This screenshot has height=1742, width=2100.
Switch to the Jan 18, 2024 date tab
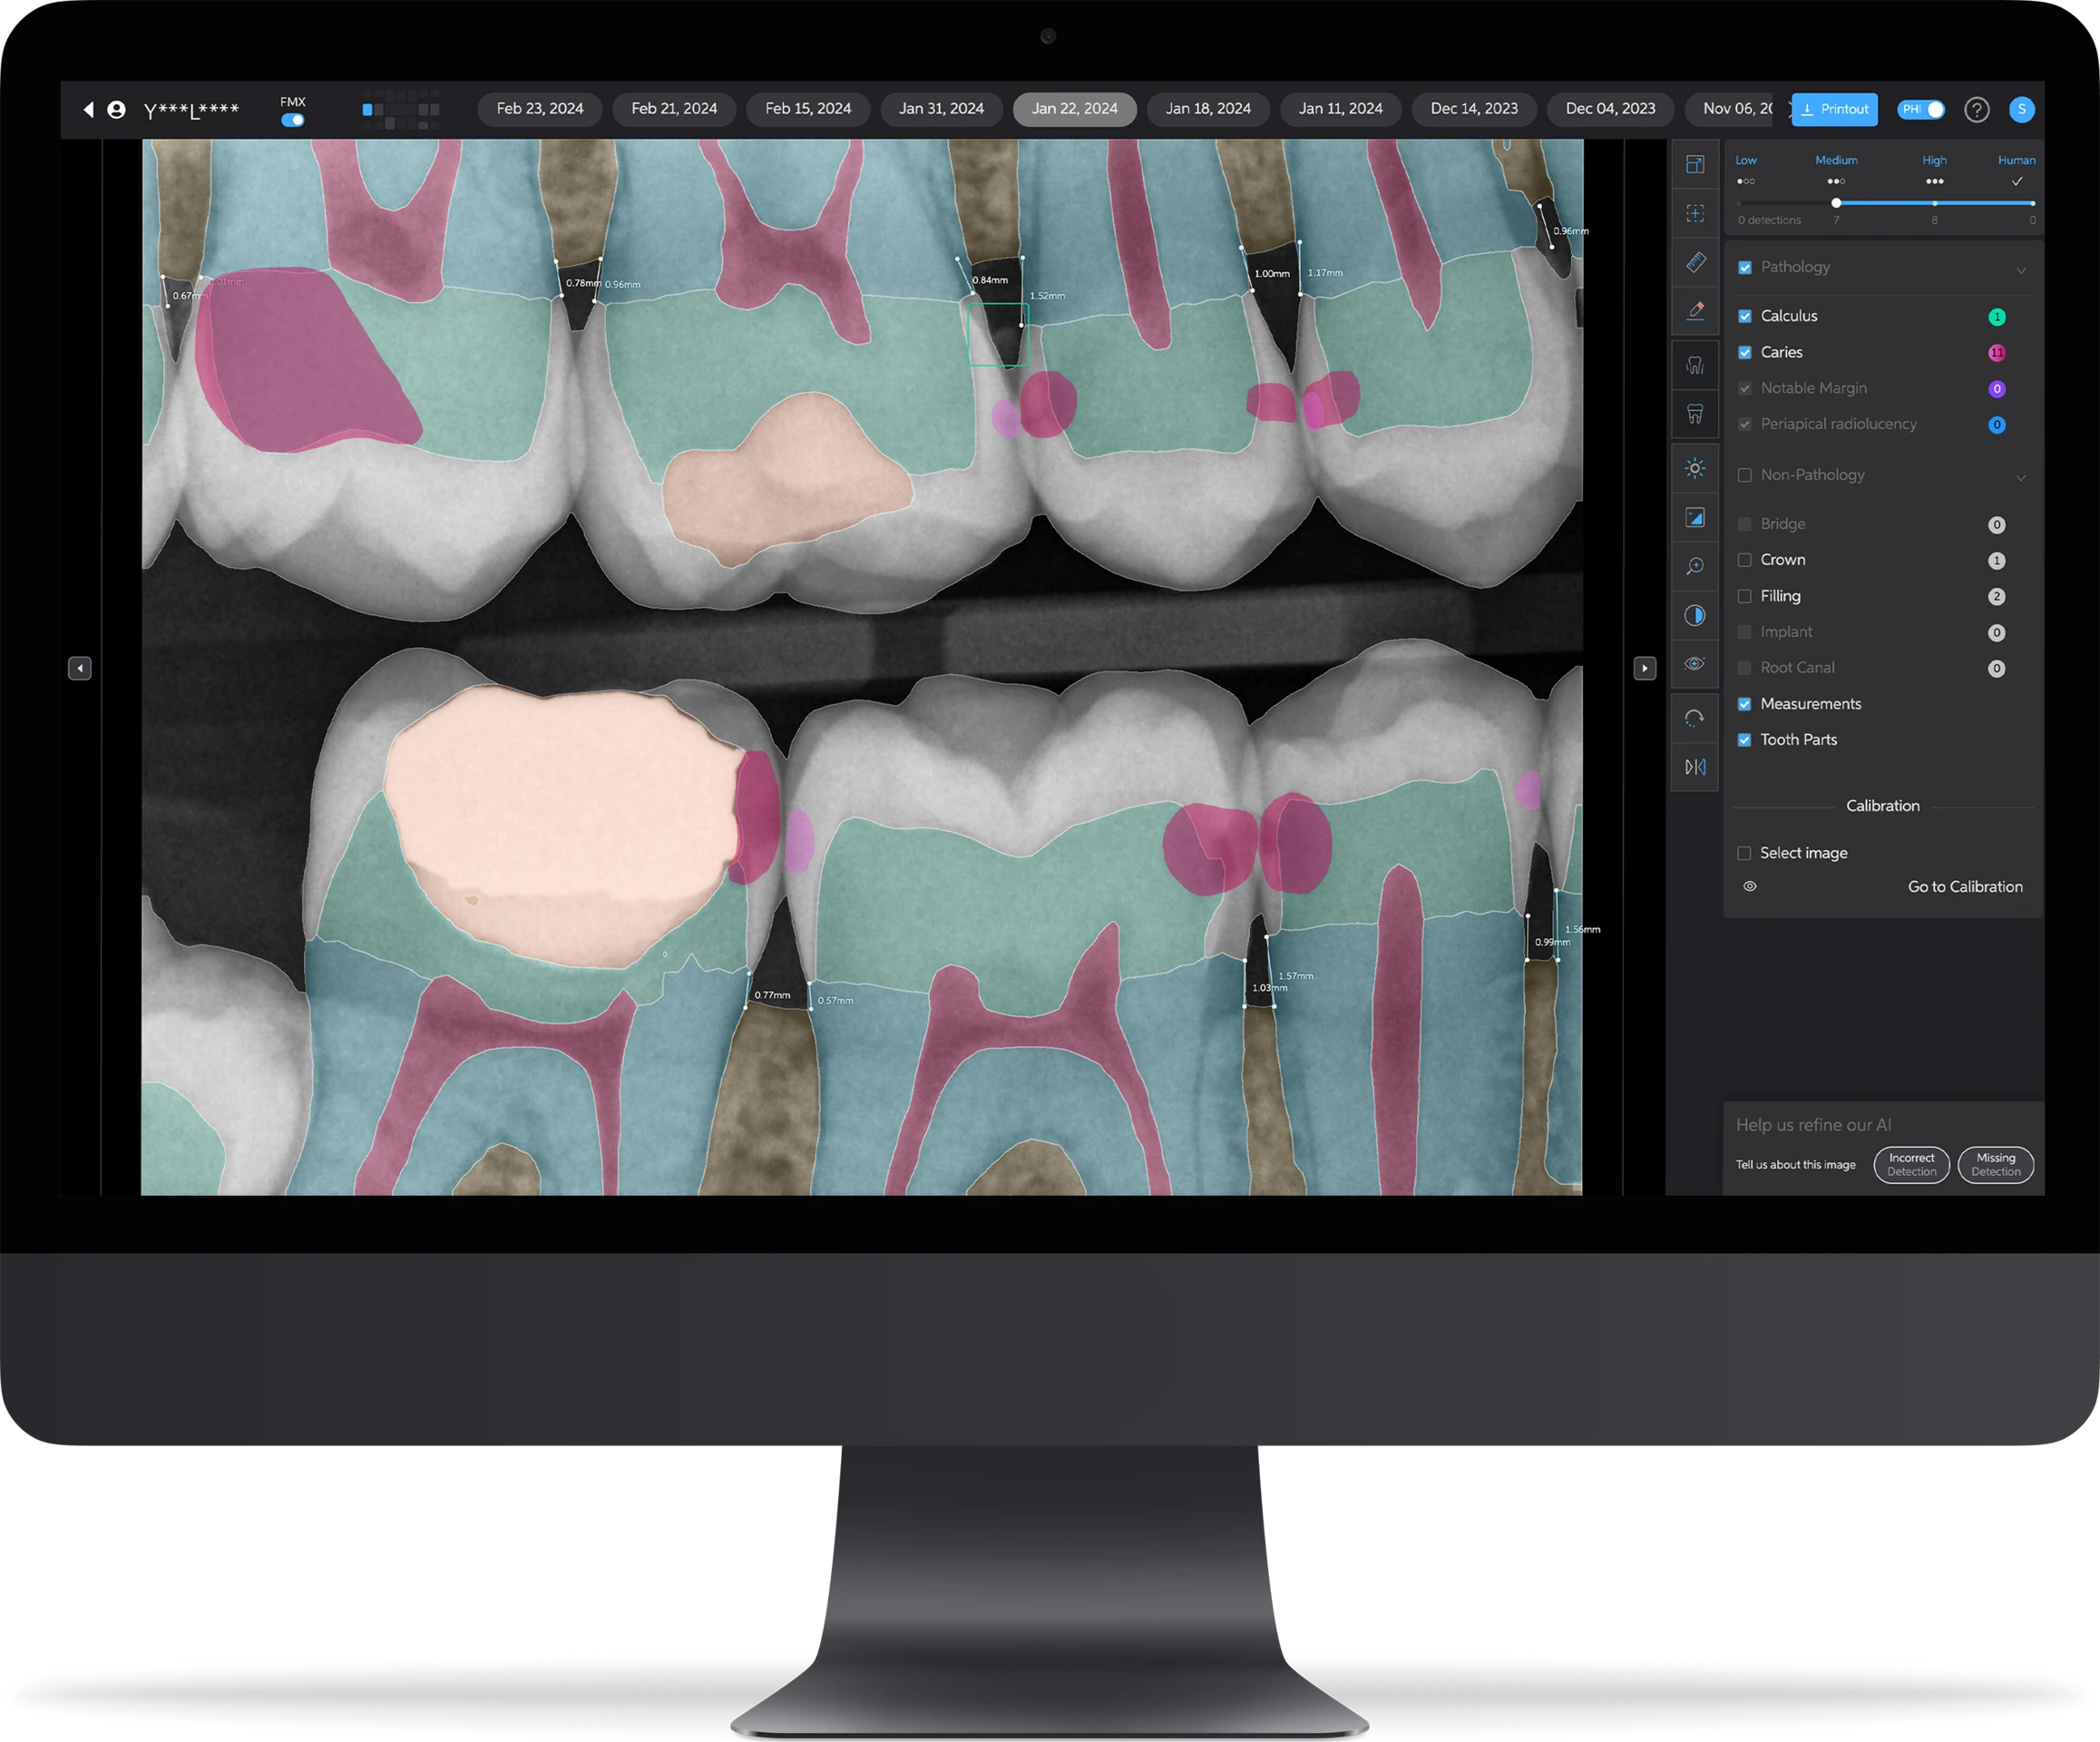(x=1208, y=109)
